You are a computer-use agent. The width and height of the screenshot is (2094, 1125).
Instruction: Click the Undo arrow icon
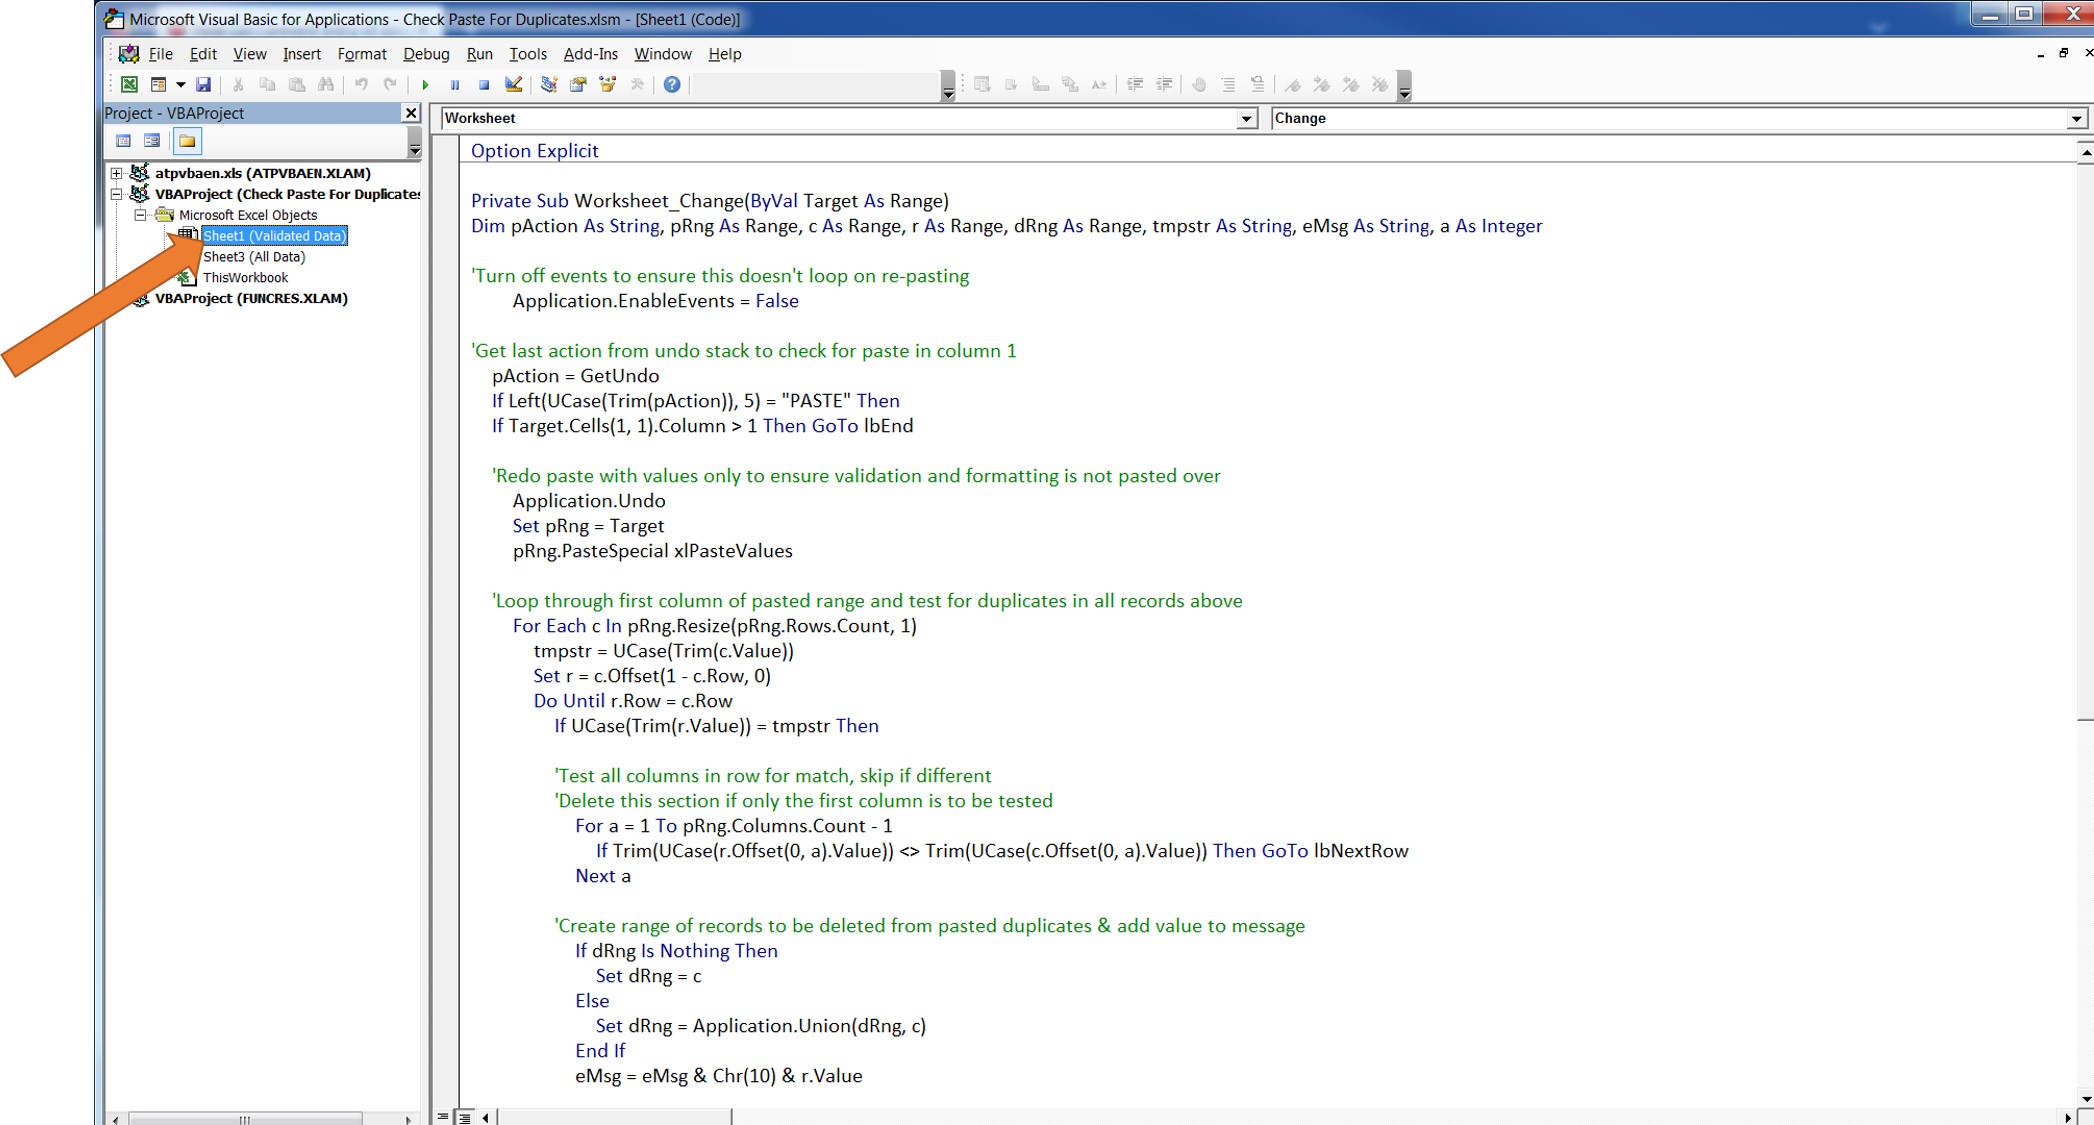361,85
